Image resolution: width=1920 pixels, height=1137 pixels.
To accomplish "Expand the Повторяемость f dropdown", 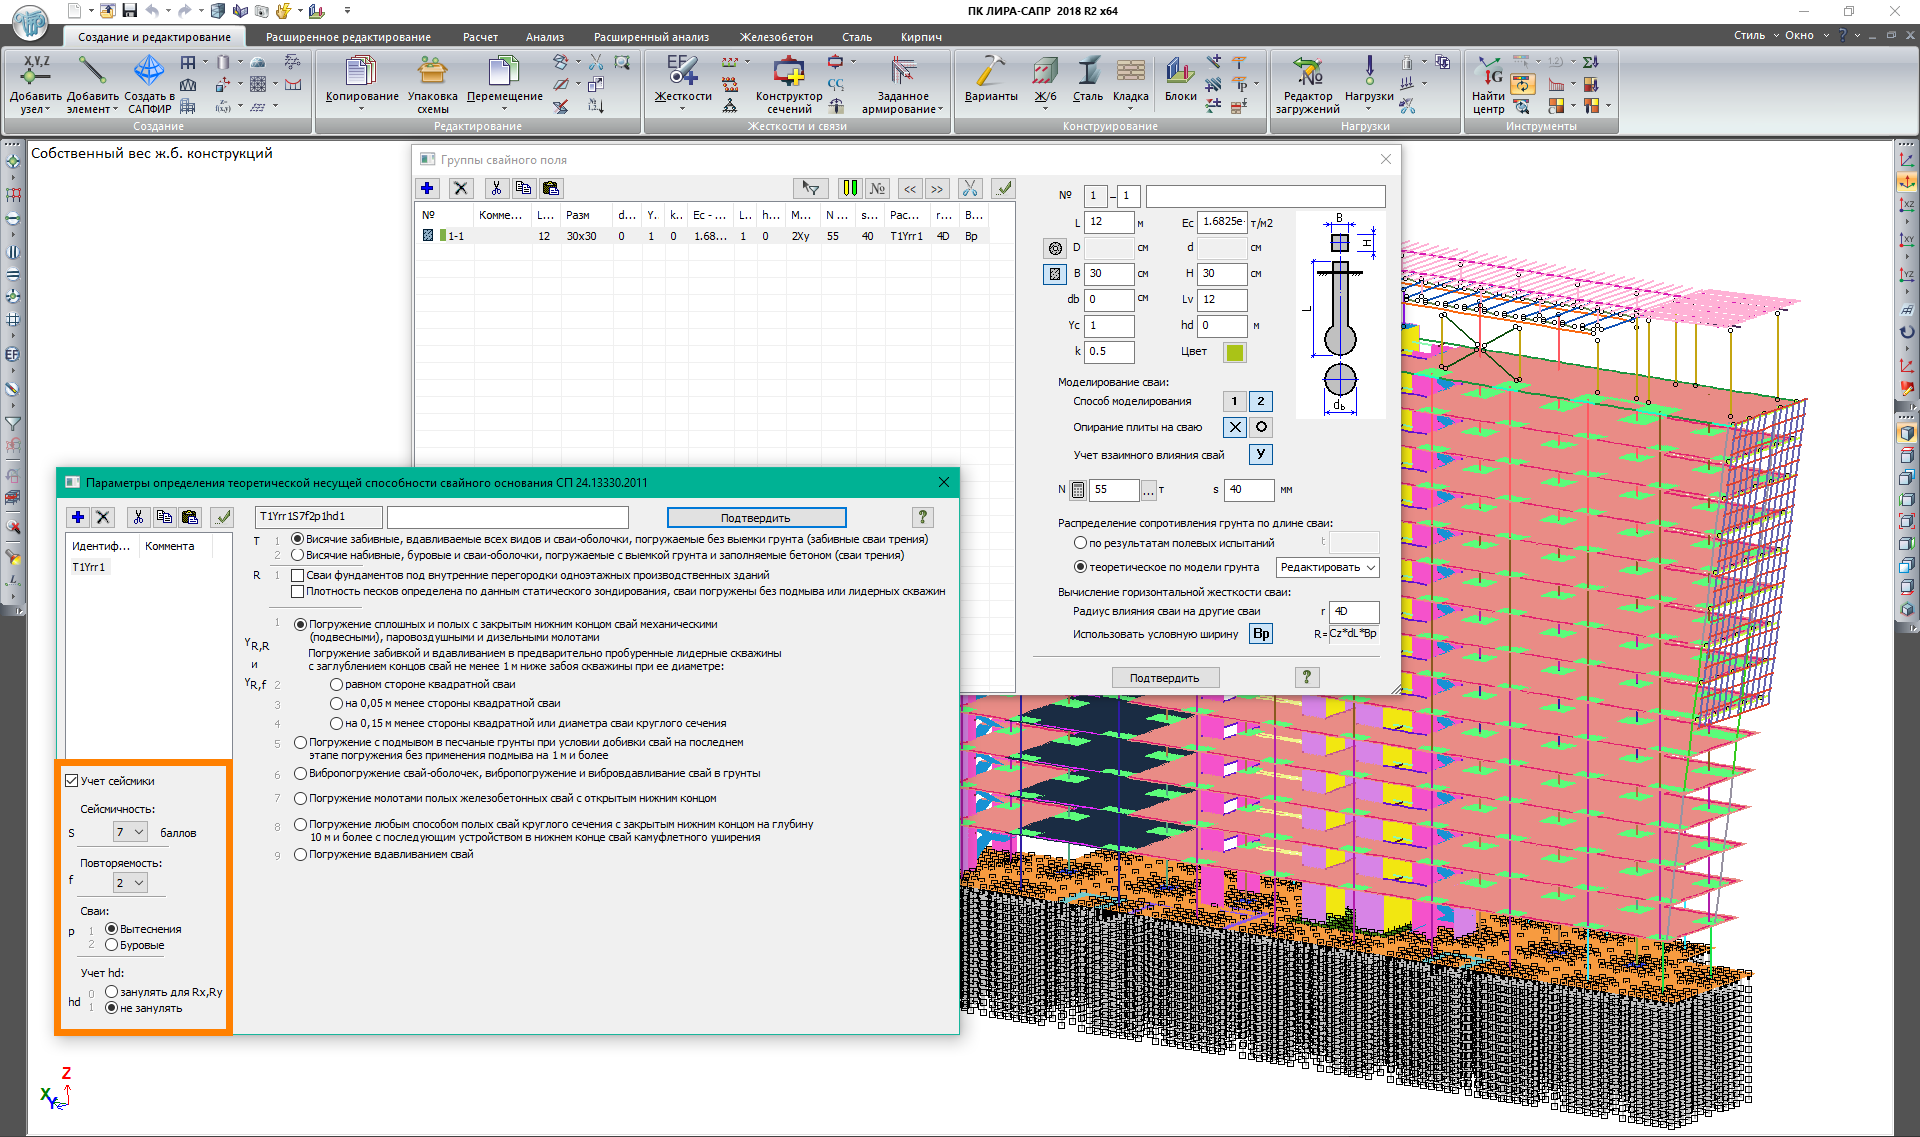I will point(130,883).
